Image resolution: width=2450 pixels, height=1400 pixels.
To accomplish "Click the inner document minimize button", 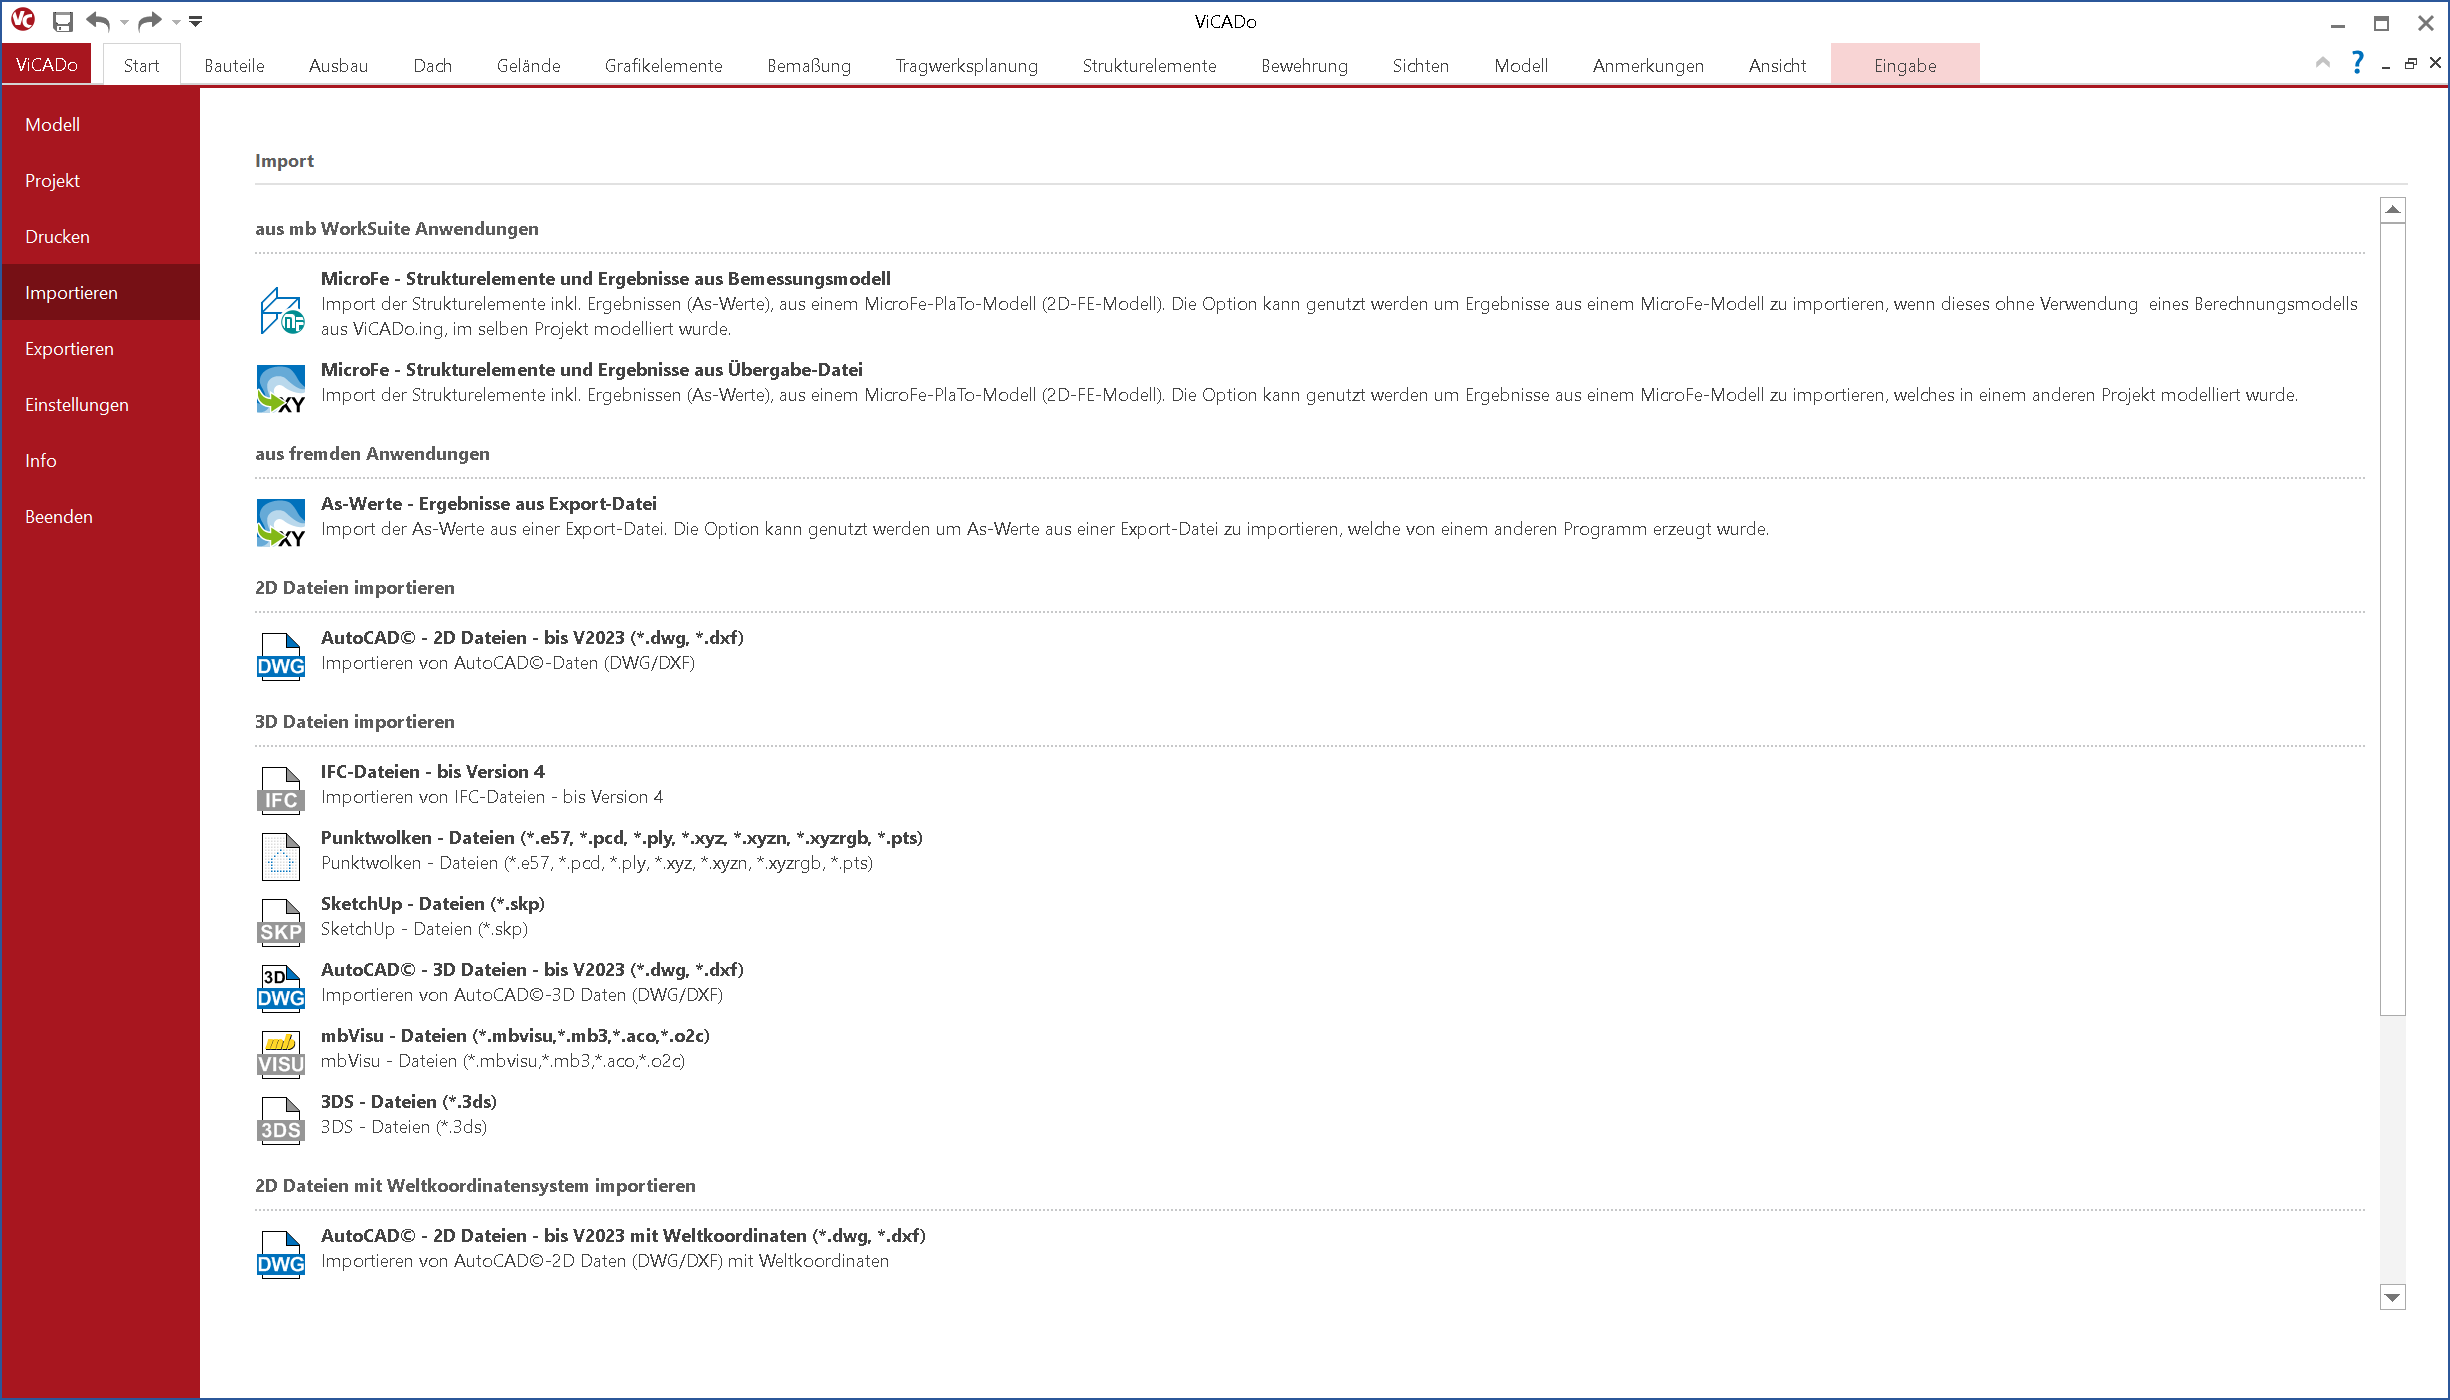I will click(2385, 65).
